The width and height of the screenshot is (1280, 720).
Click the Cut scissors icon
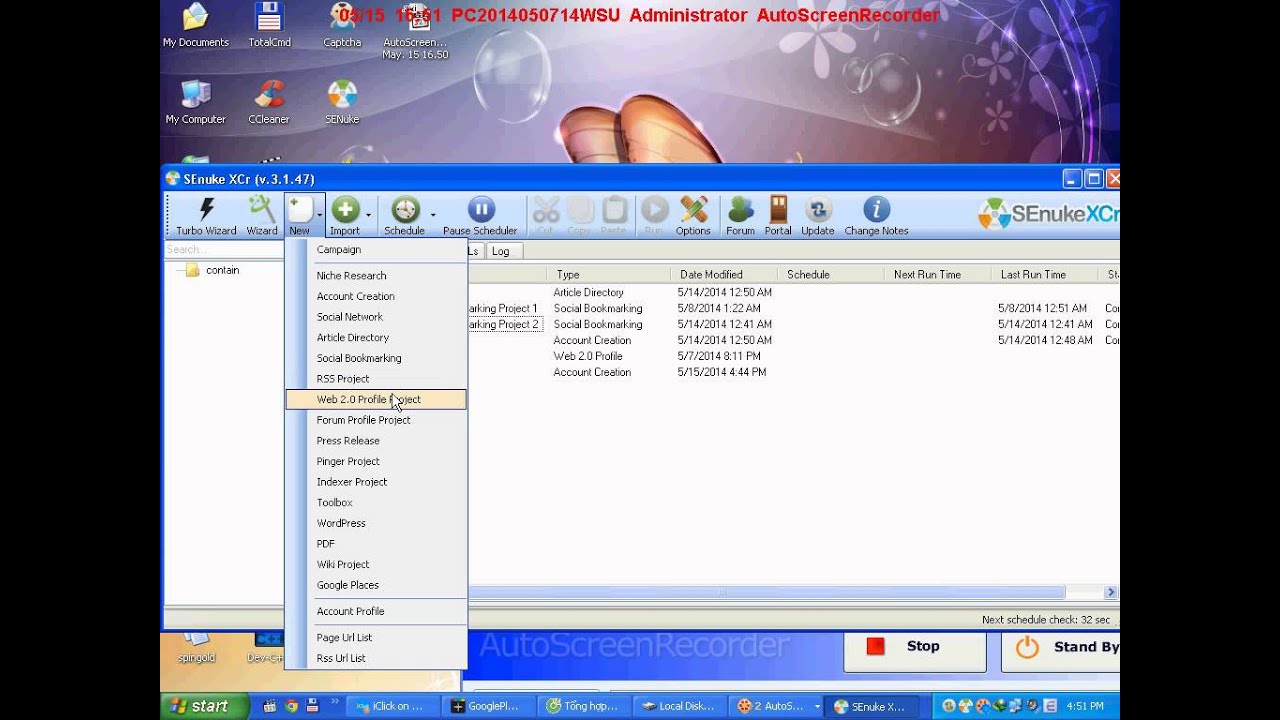[x=545, y=215]
